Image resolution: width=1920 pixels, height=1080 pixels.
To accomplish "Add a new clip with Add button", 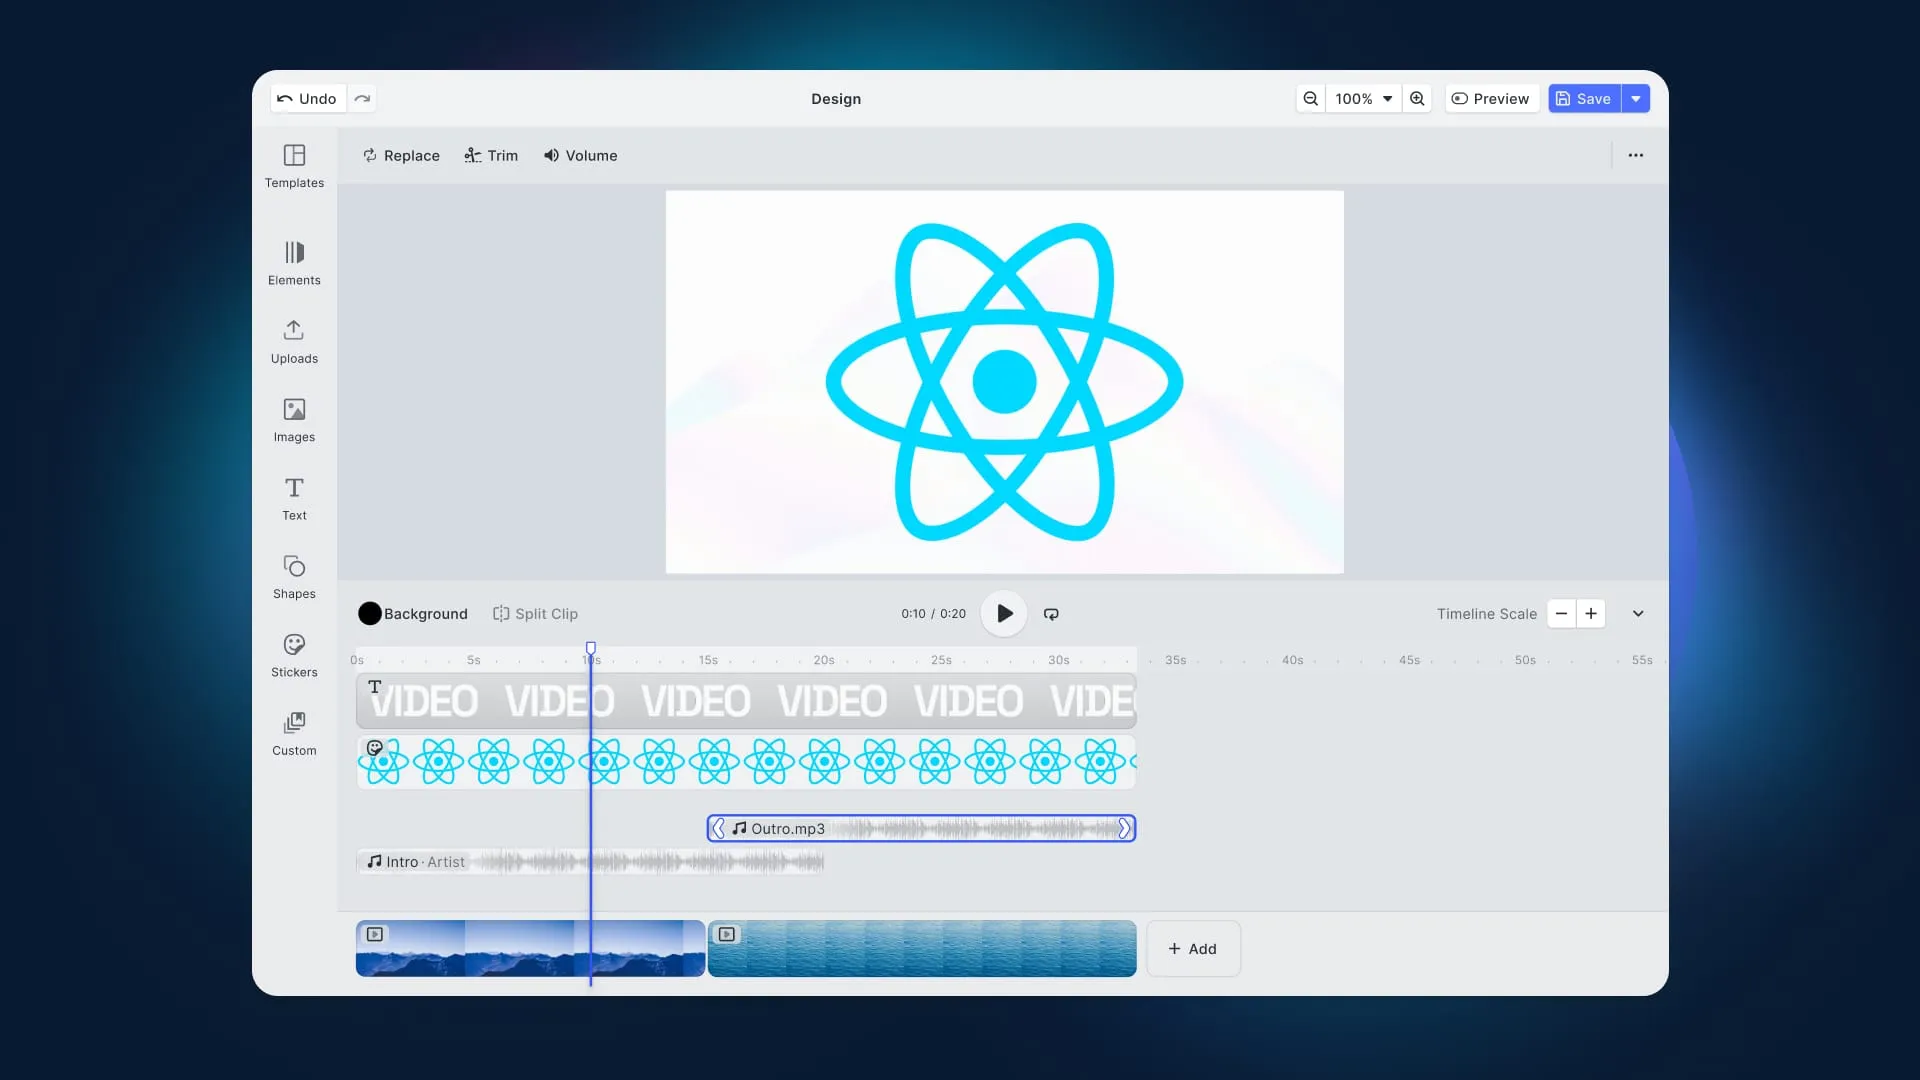I will pos(1193,949).
